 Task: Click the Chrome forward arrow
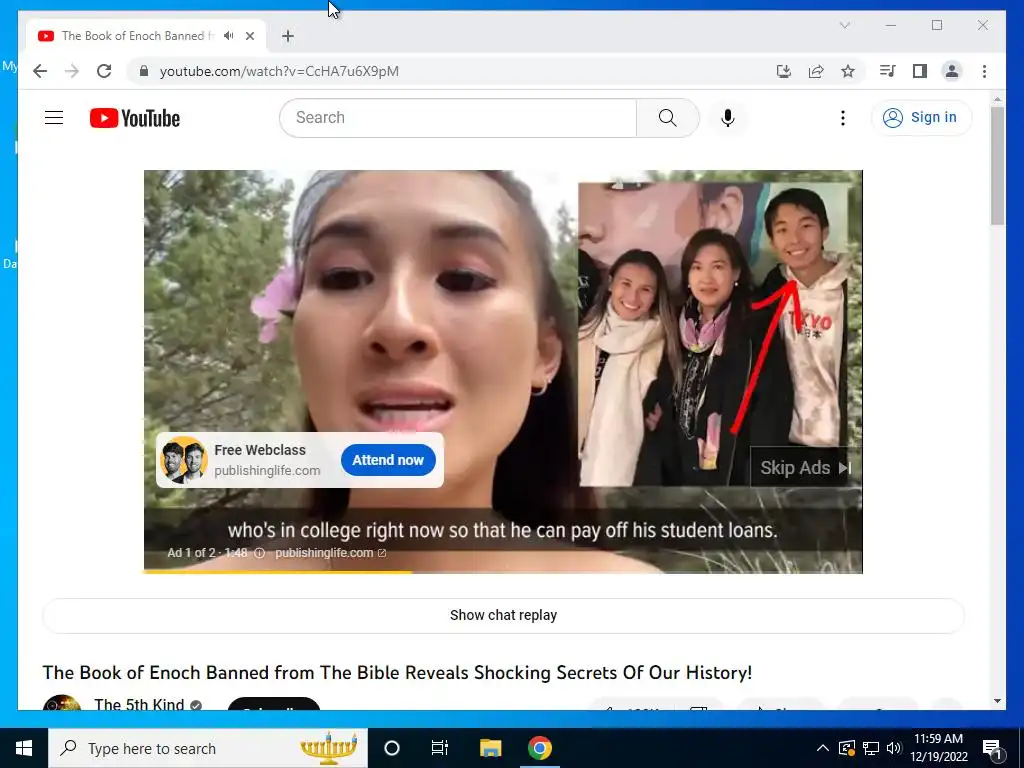click(x=72, y=71)
